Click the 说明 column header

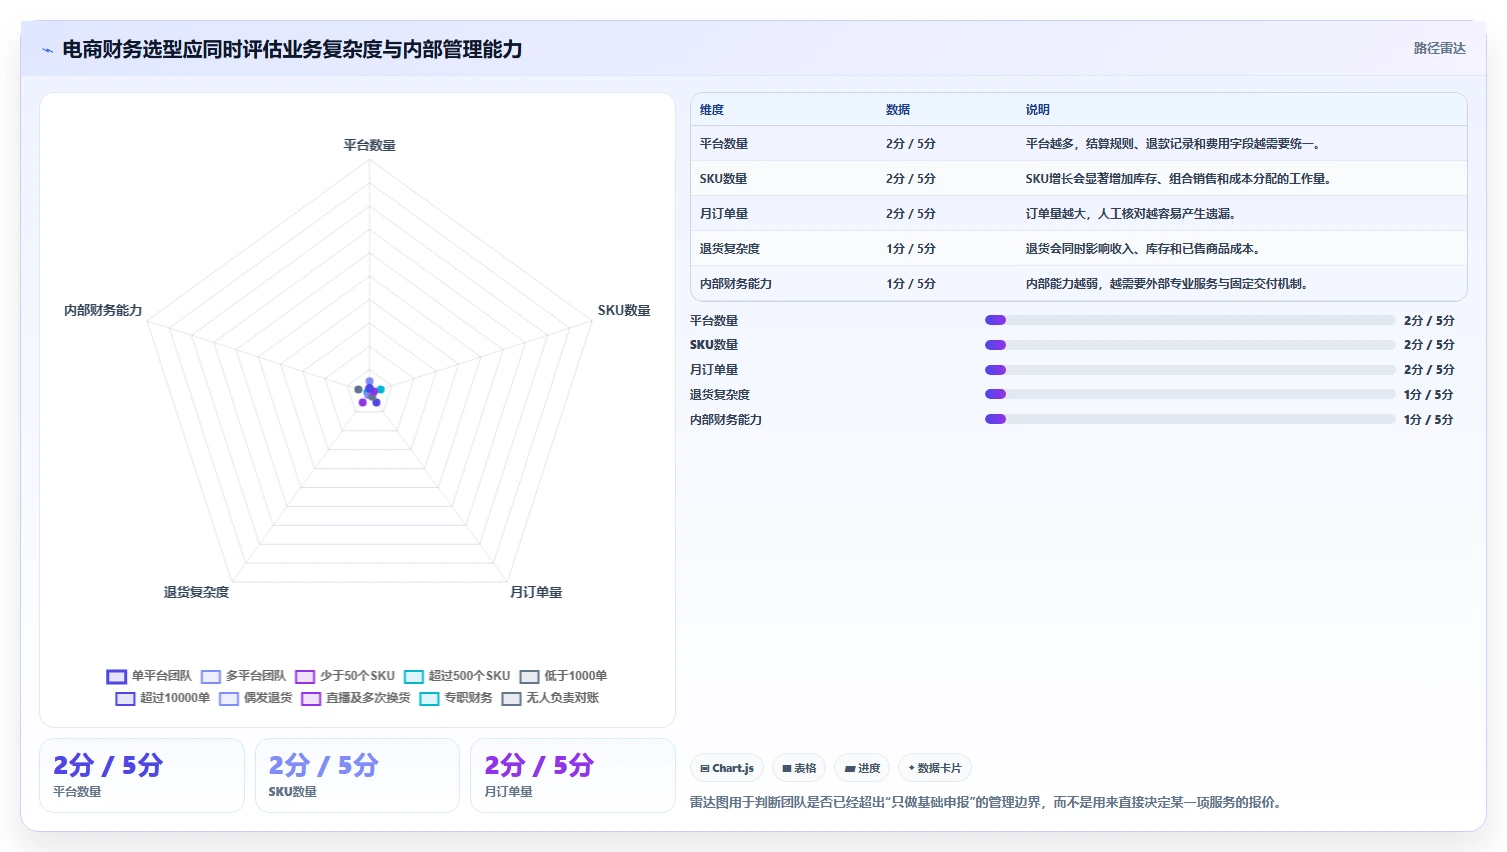point(1038,110)
